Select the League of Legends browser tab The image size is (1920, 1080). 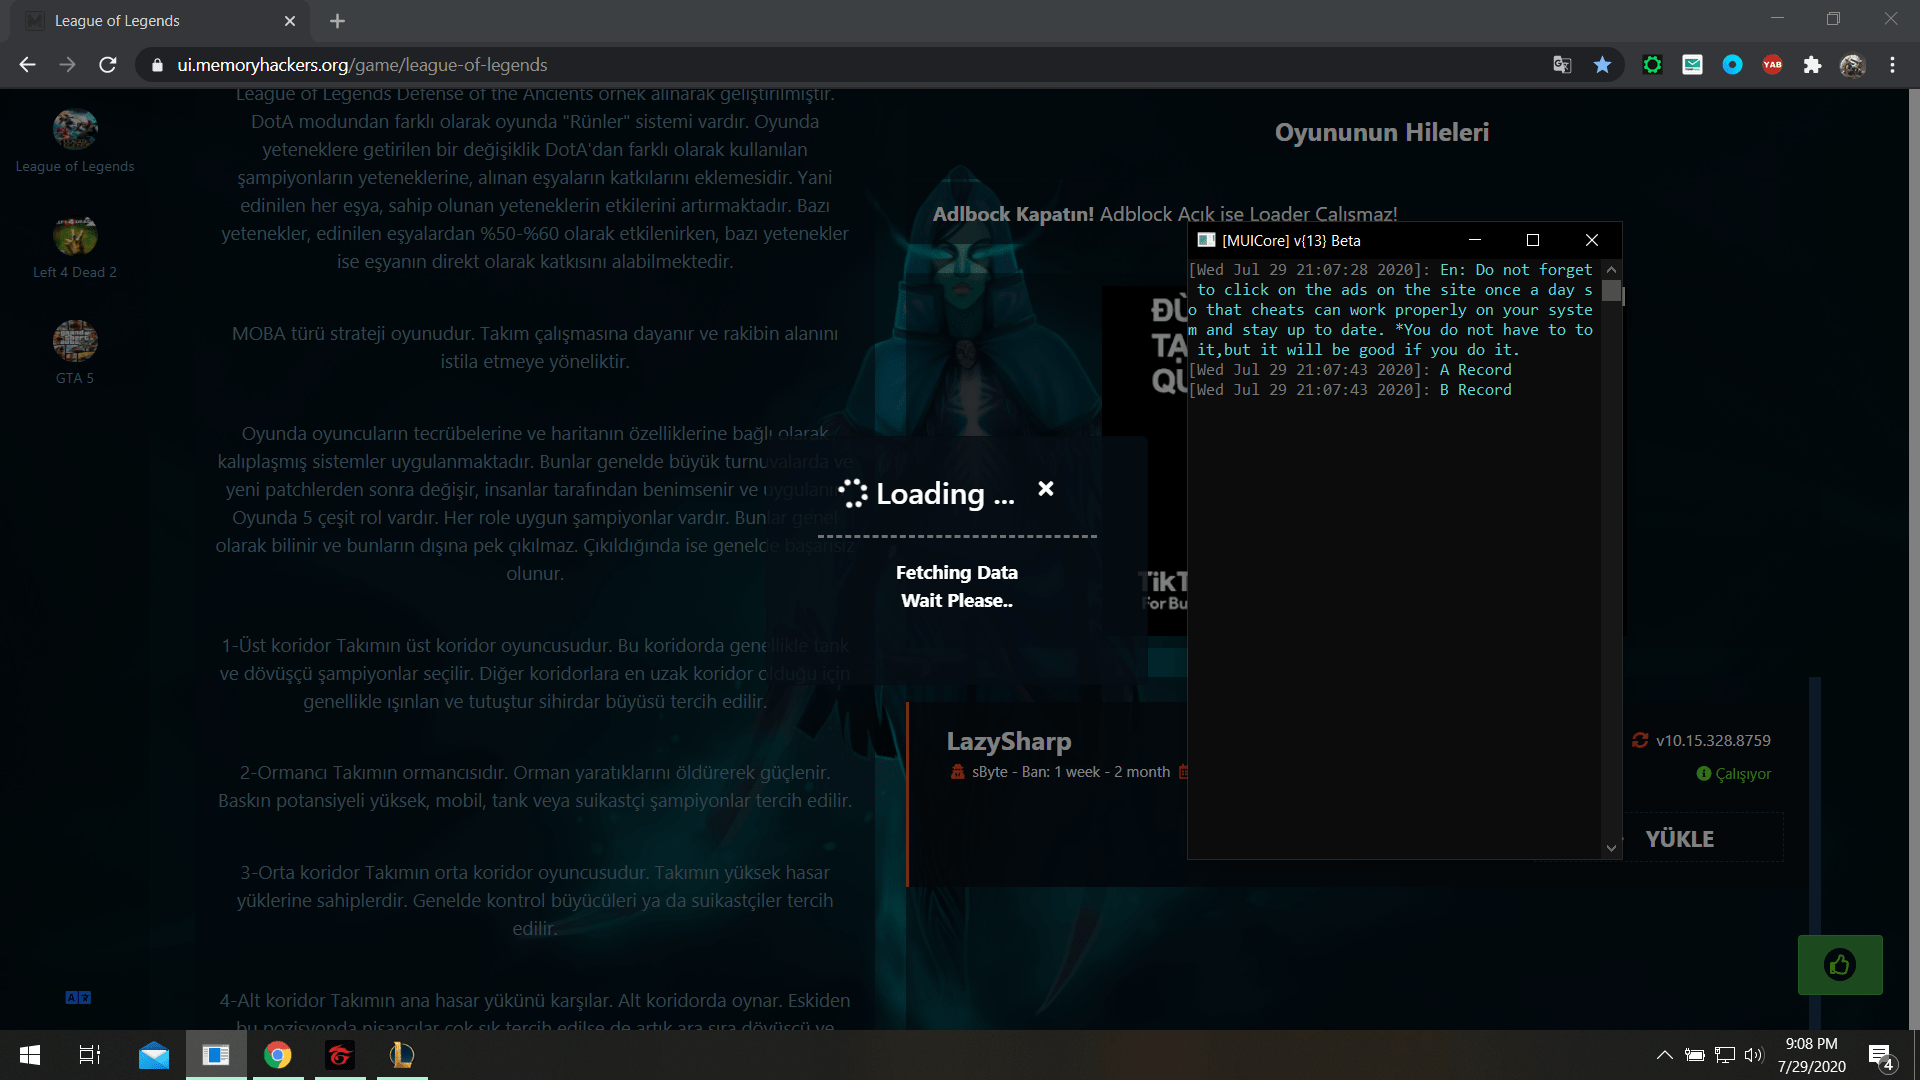(x=160, y=21)
